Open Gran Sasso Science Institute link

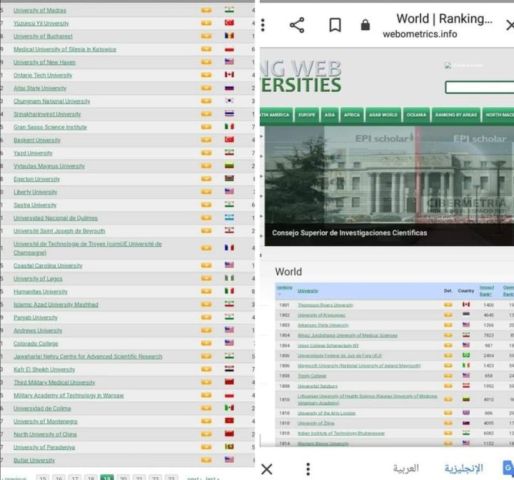[50, 127]
